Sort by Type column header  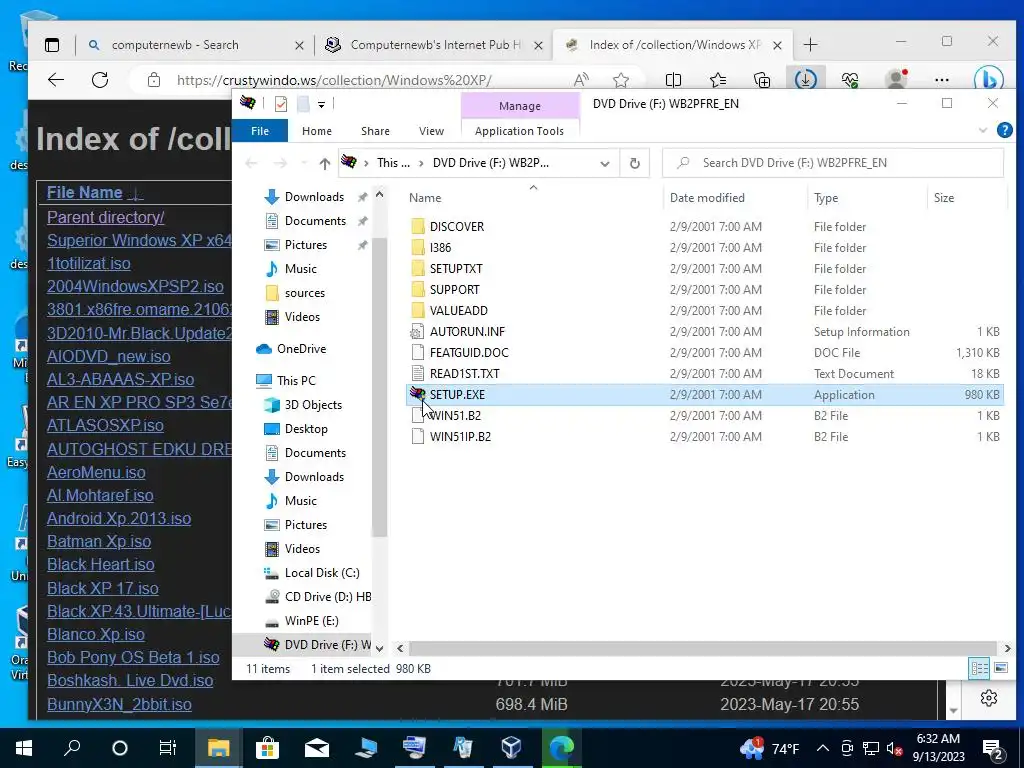click(825, 198)
